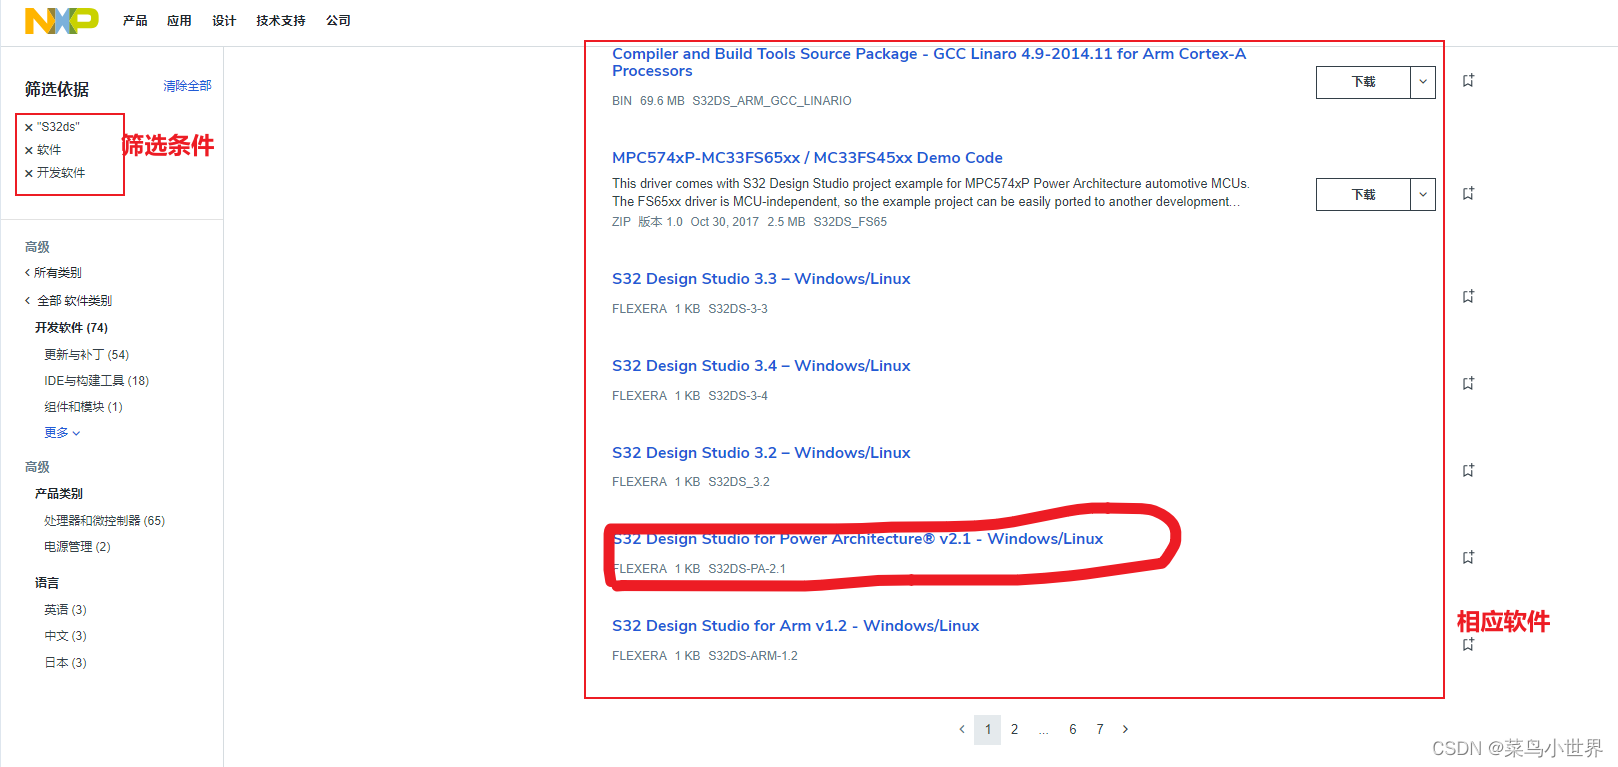This screenshot has width=1618, height=767.
Task: Remove the "S32ds" filter tag
Action: (29, 127)
